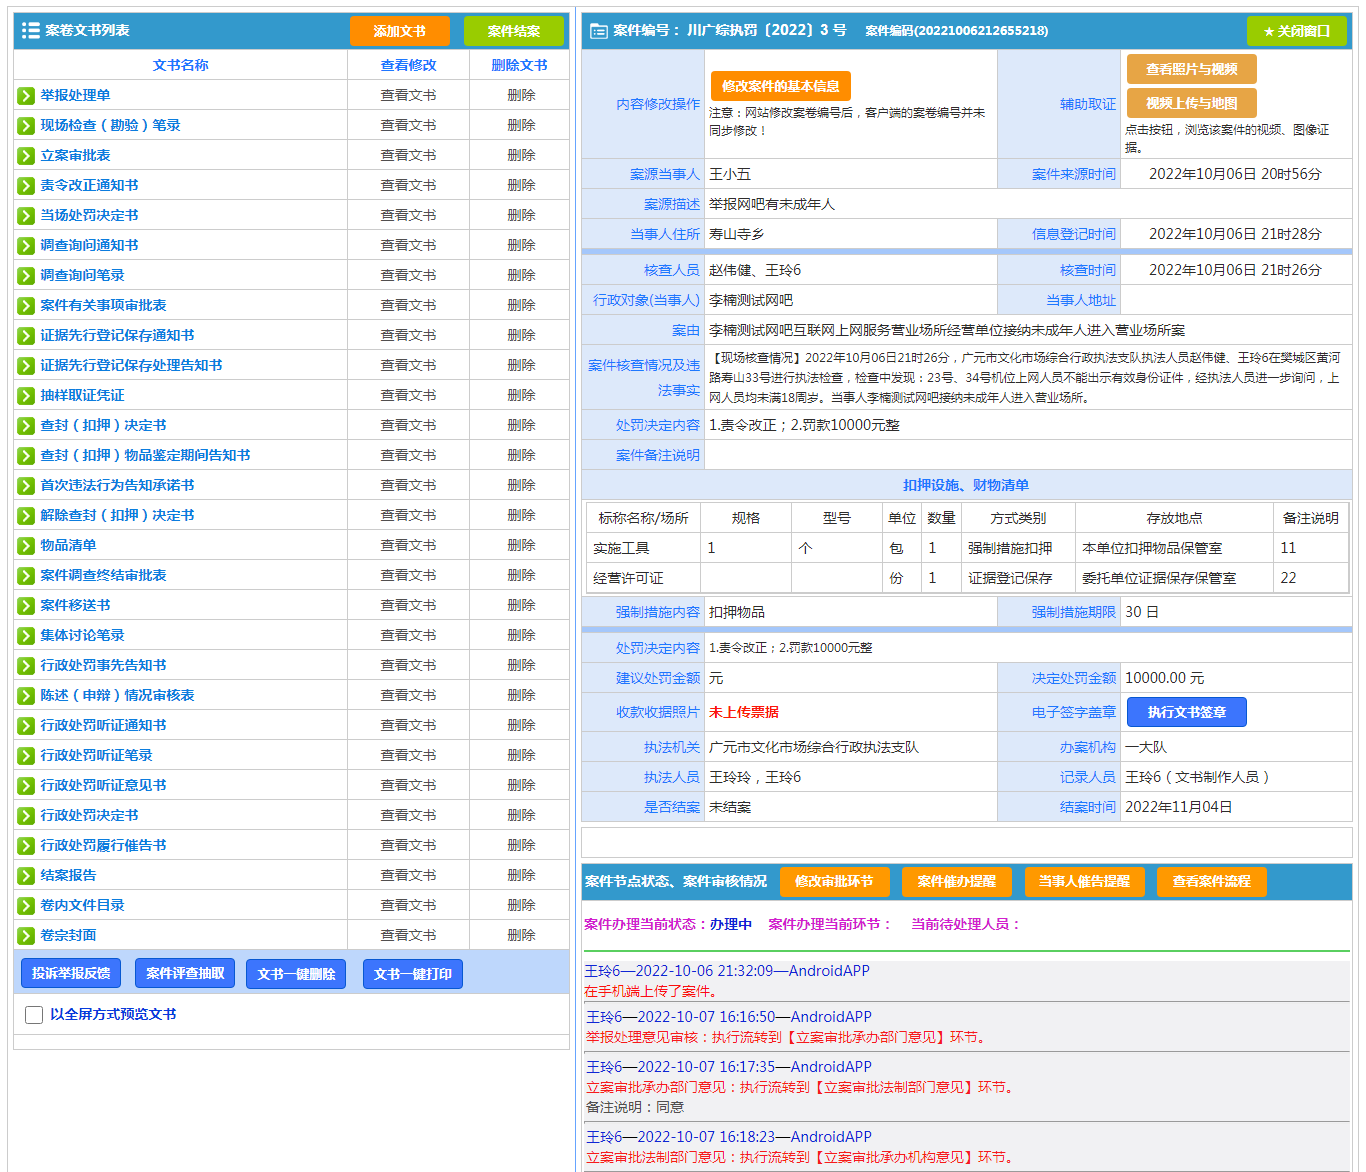The image size is (1366, 1172).
Task: Click the green arrow icon beside 调查询问通知书
Action: (x=26, y=246)
